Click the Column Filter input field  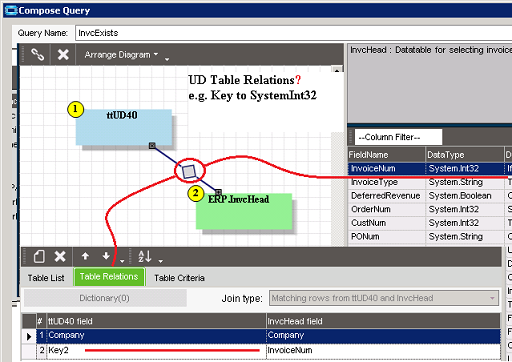pos(398,137)
